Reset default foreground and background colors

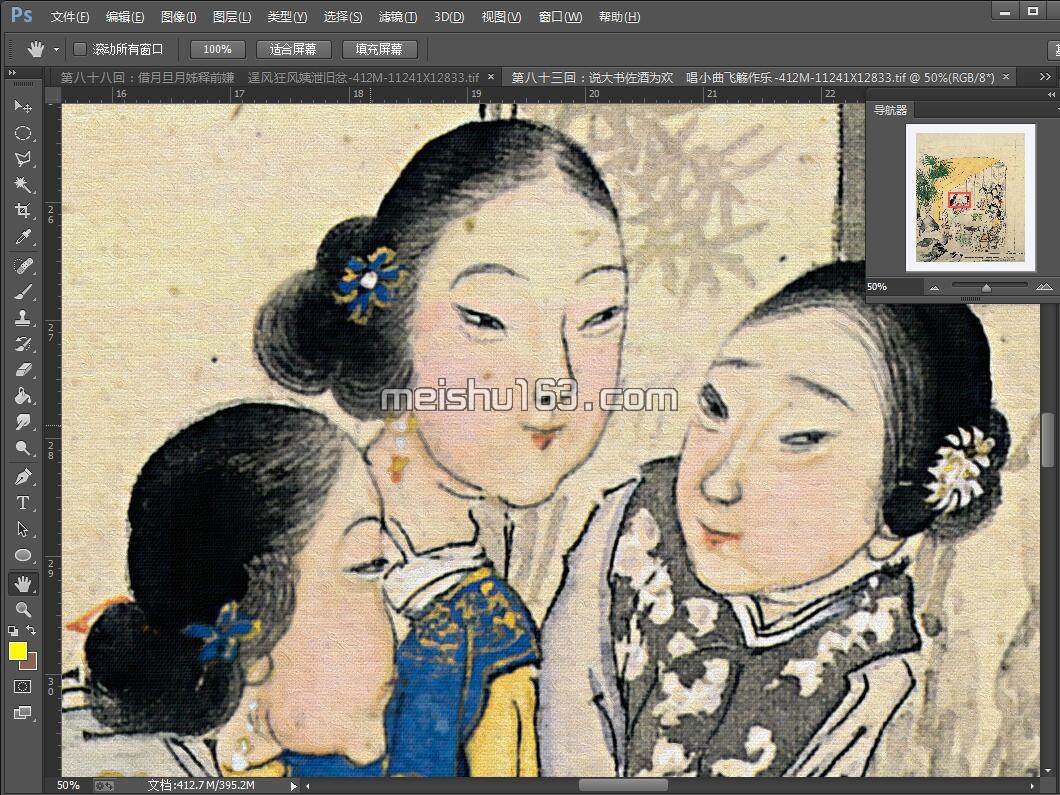(13, 631)
